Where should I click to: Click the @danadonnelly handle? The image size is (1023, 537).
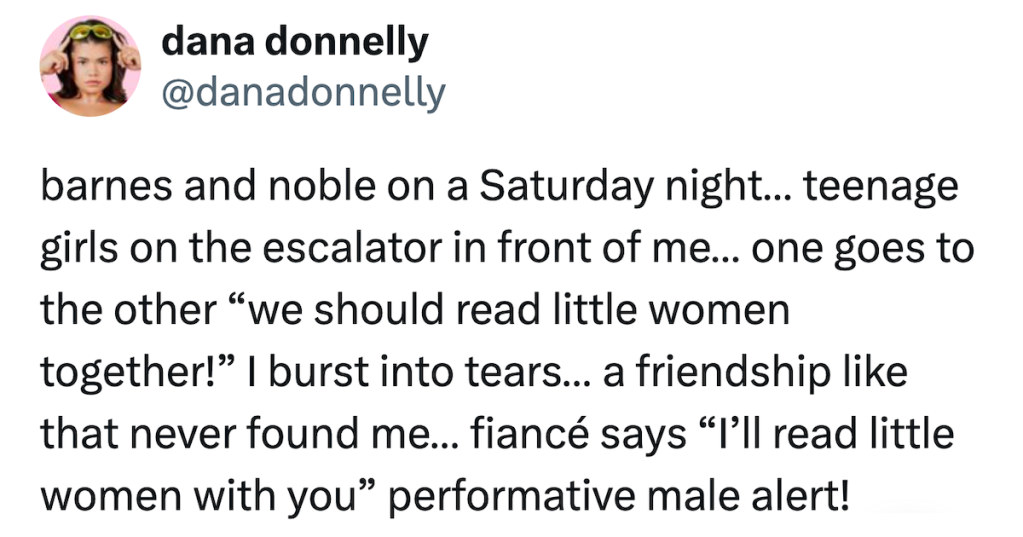[x=303, y=92]
